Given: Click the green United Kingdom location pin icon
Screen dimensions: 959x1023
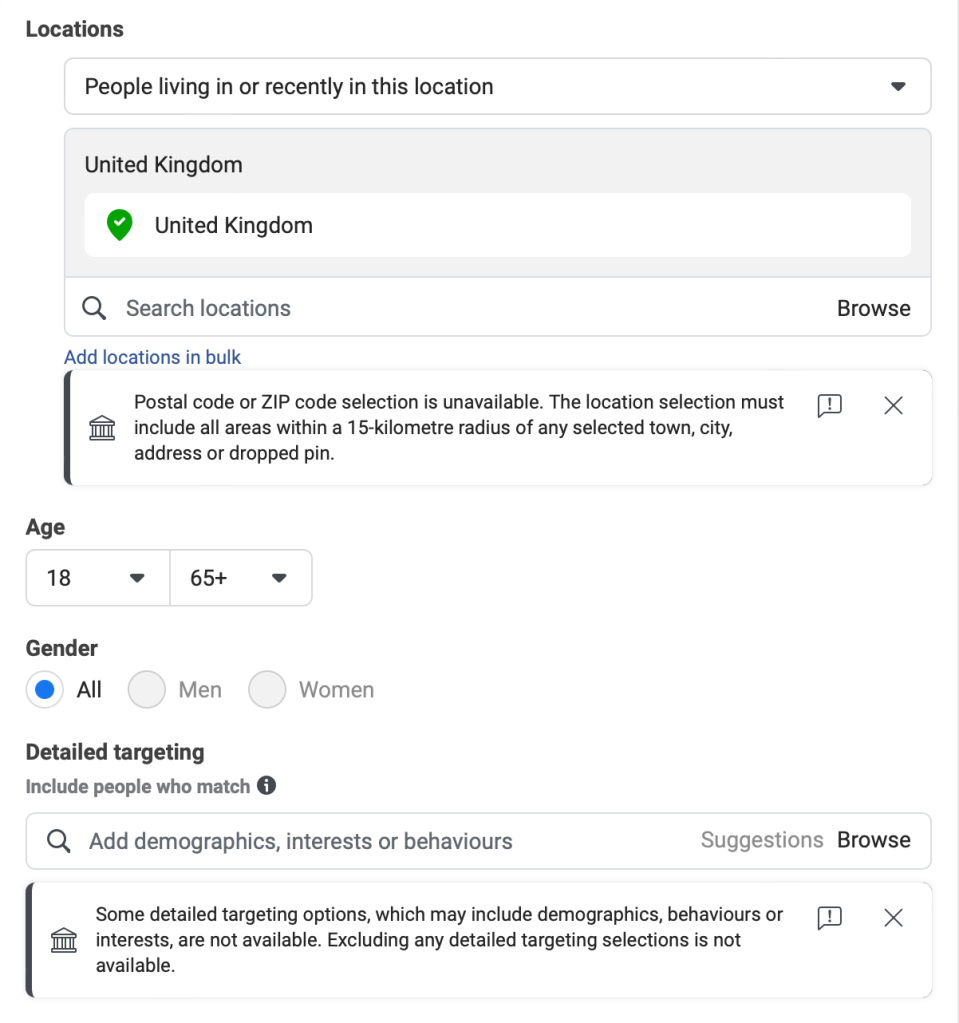Looking at the screenshot, I should (x=119, y=225).
